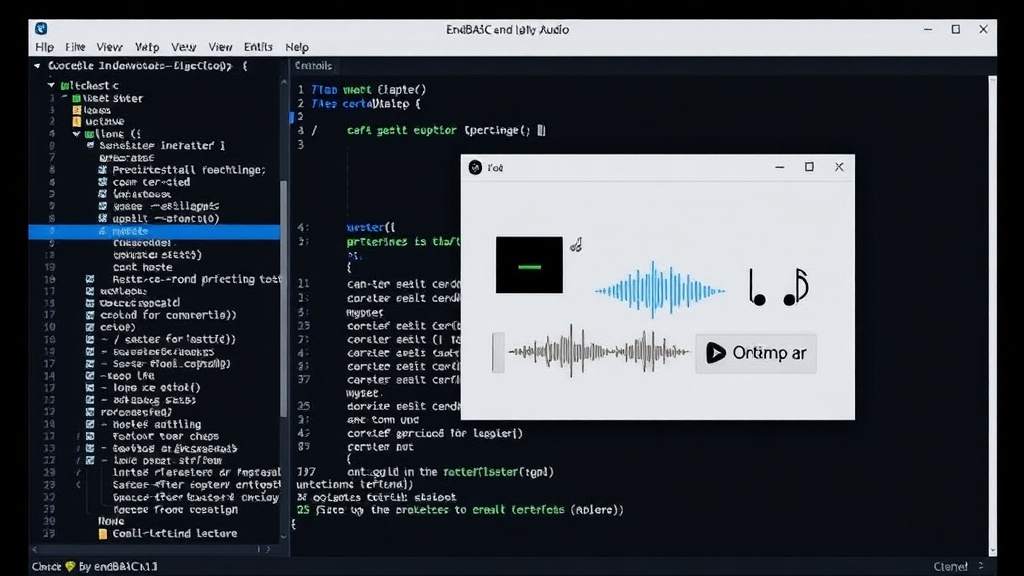
Task: Click the green heart icon in the status bar
Action: 70,566
